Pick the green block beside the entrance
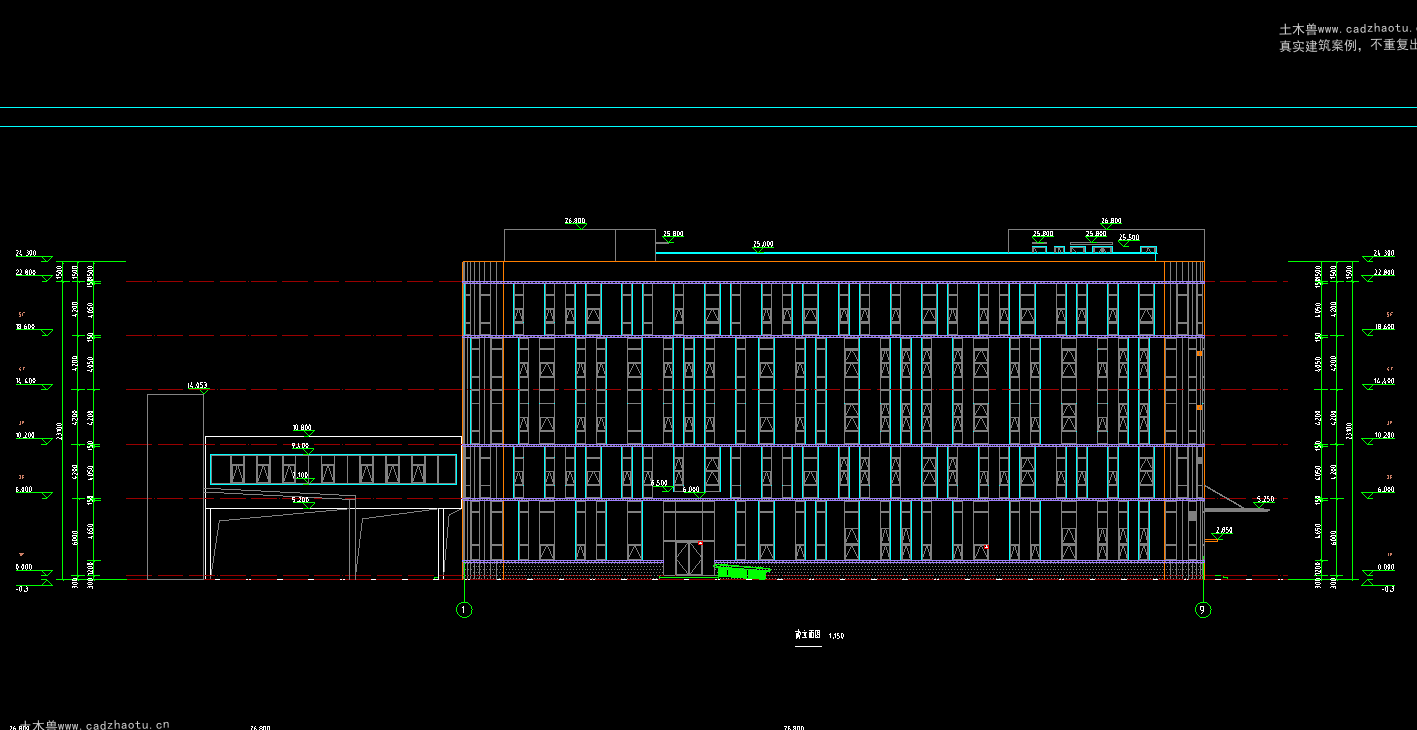 coord(741,572)
